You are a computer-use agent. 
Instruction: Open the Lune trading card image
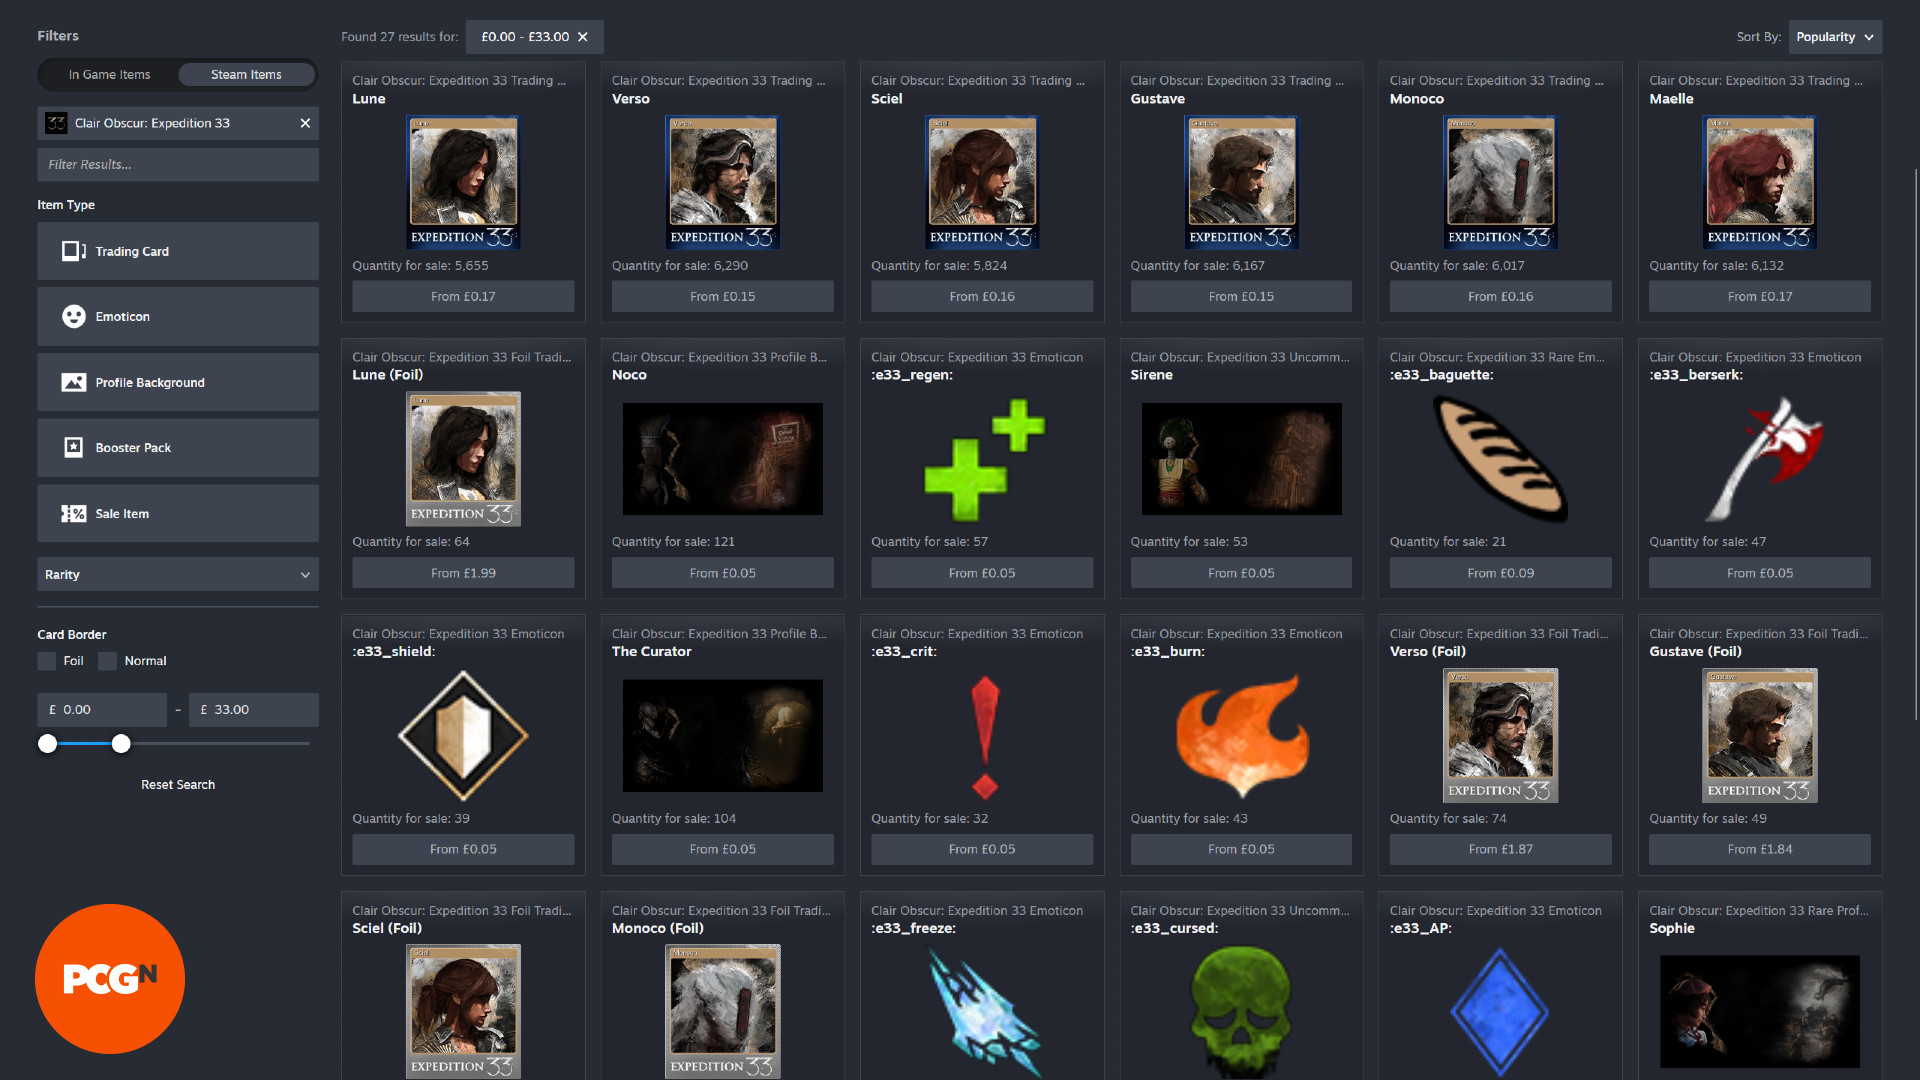(x=463, y=182)
